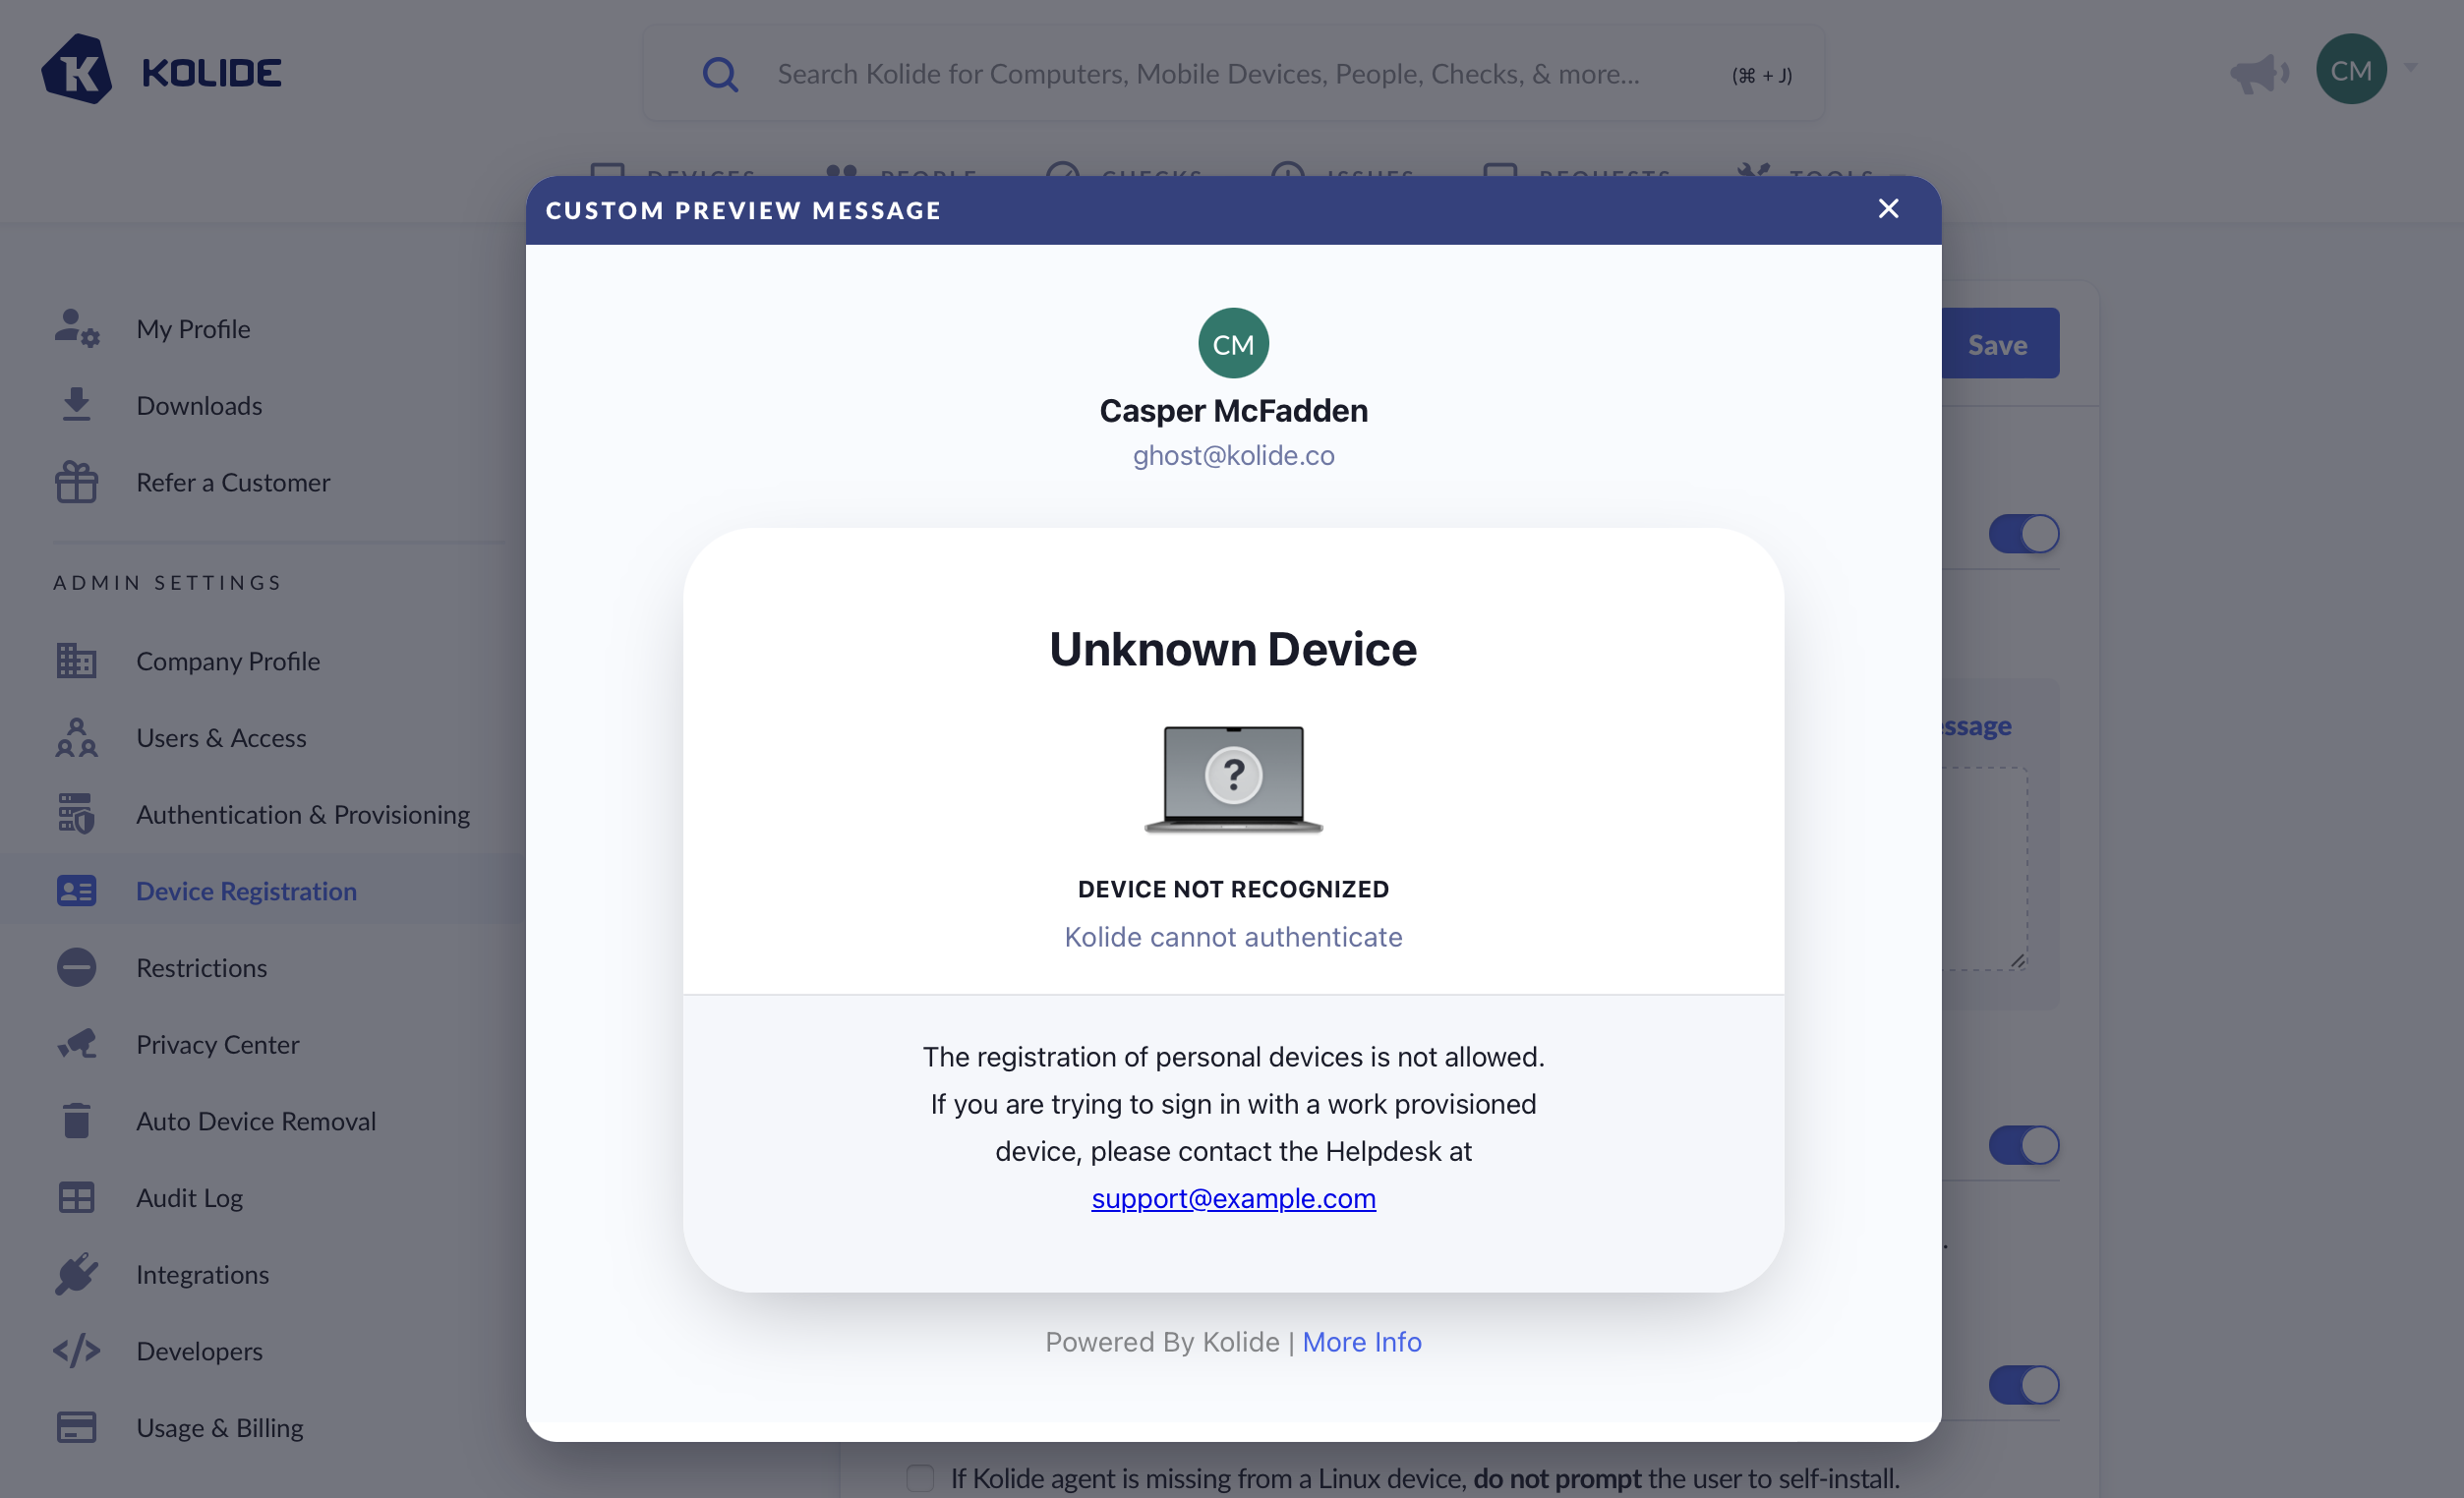The width and height of the screenshot is (2464, 1498).
Task: Click the Downloads arrow icon in sidebar
Action: (x=76, y=405)
